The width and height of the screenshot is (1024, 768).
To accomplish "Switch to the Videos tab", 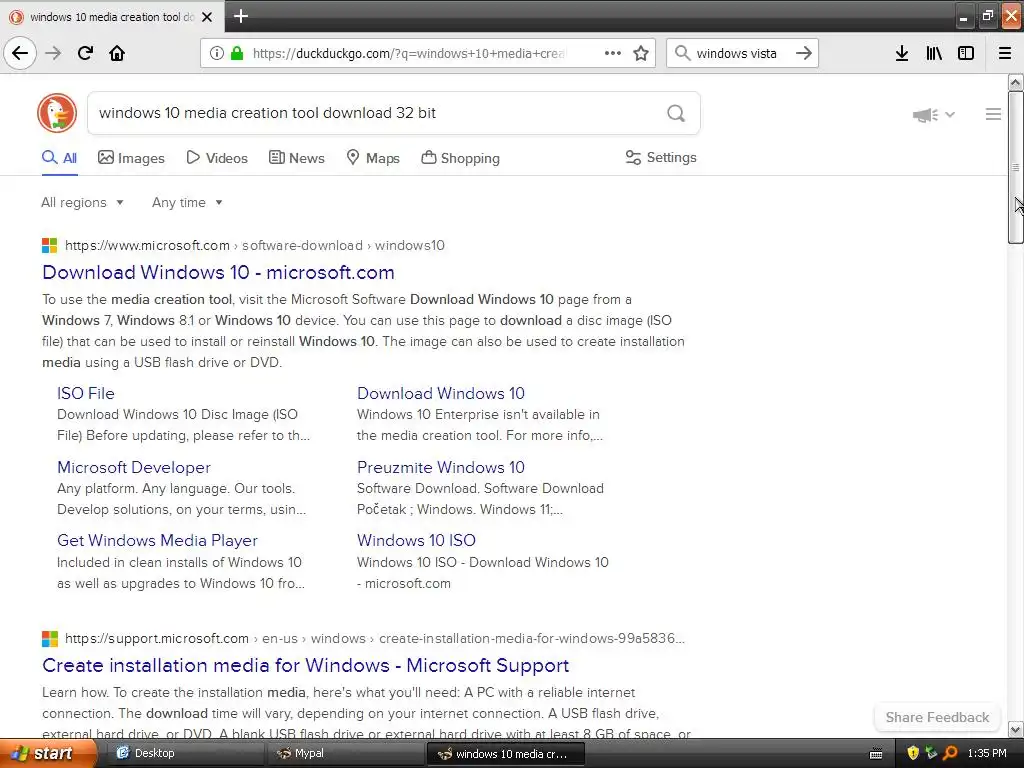I will [x=217, y=158].
